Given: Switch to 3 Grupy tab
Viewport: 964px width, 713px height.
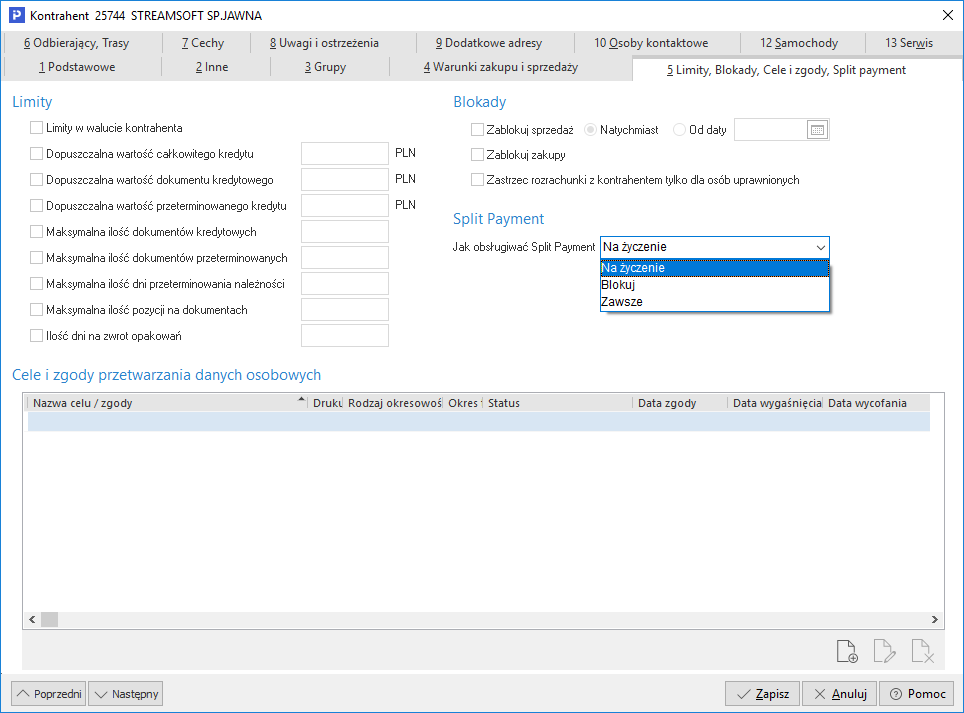Looking at the screenshot, I should tap(325, 67).
